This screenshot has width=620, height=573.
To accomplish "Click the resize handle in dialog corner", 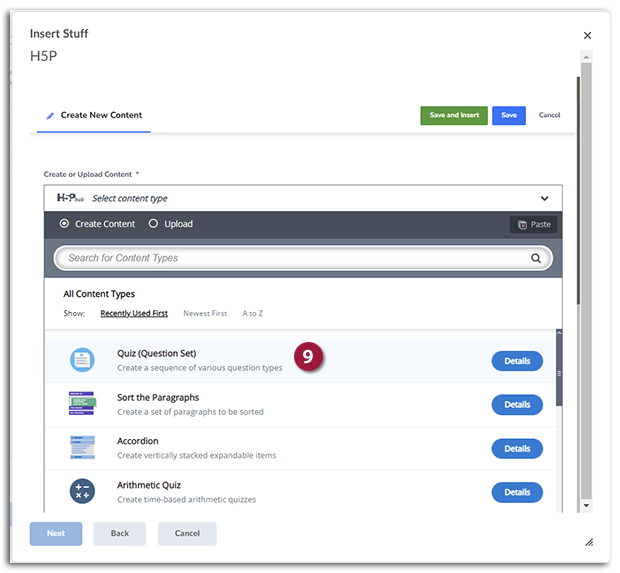I will coord(589,542).
